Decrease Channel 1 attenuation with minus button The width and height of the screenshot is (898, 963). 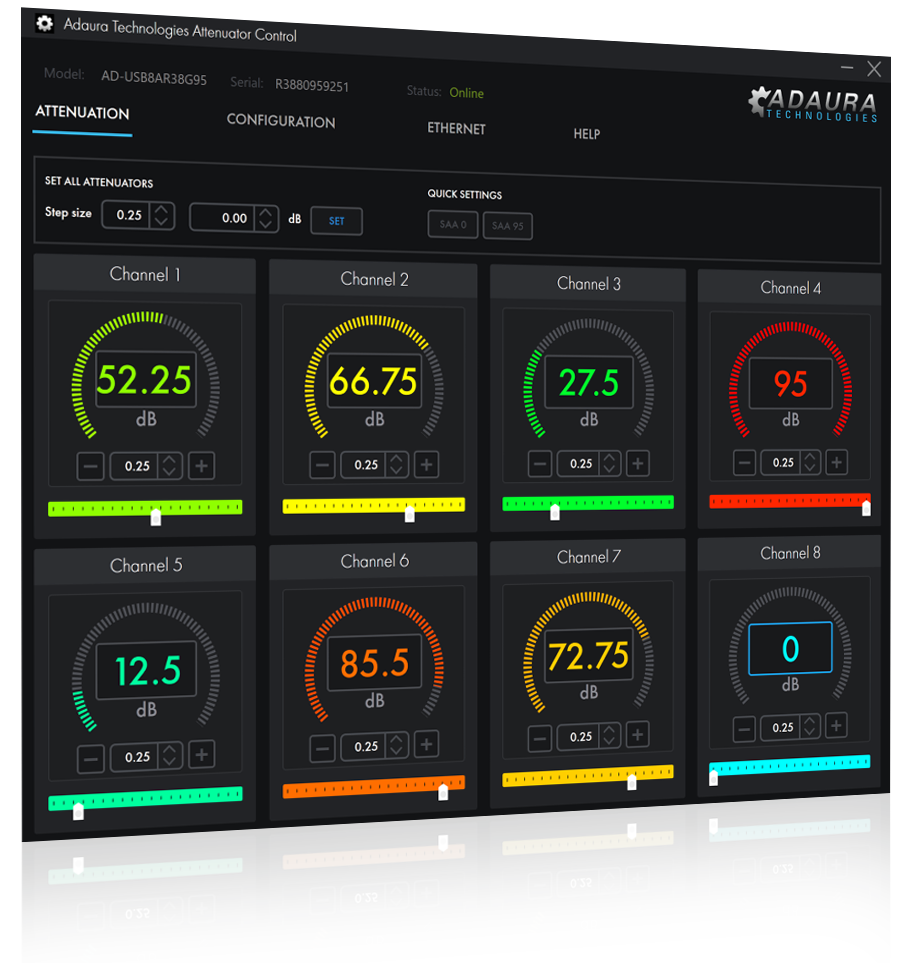click(90, 467)
